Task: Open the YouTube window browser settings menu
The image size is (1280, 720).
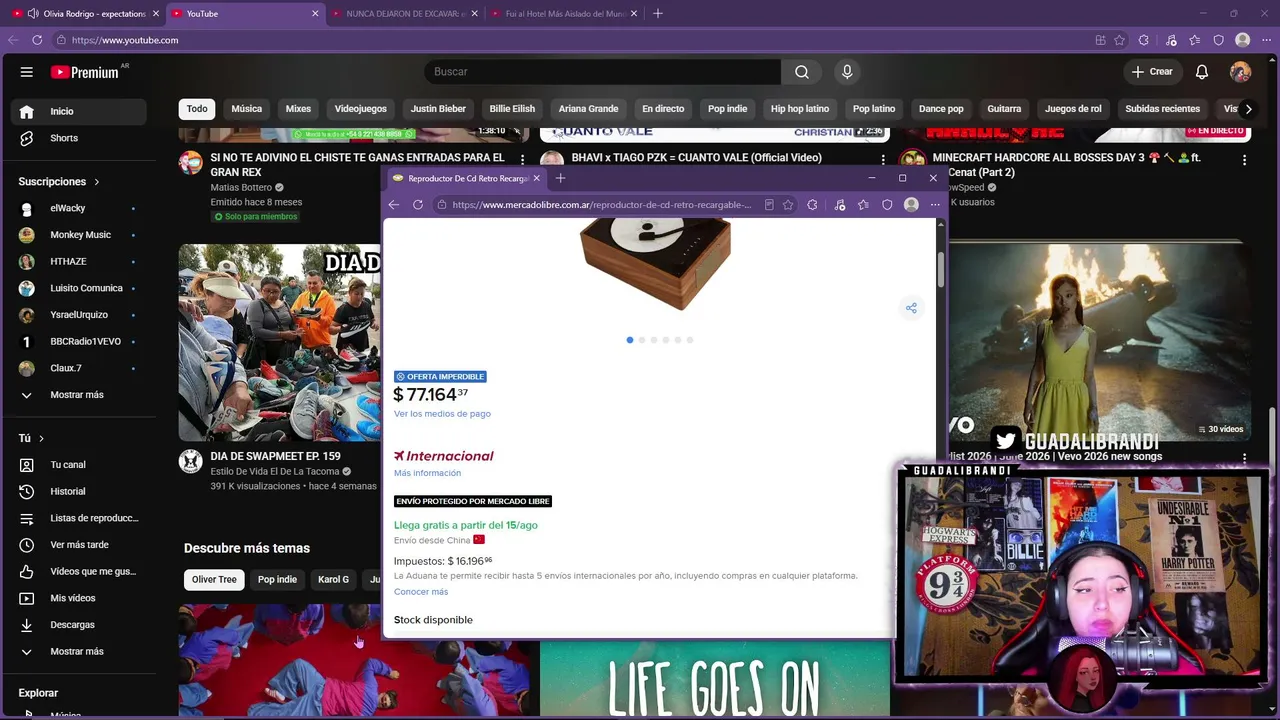Action: click(1267, 40)
